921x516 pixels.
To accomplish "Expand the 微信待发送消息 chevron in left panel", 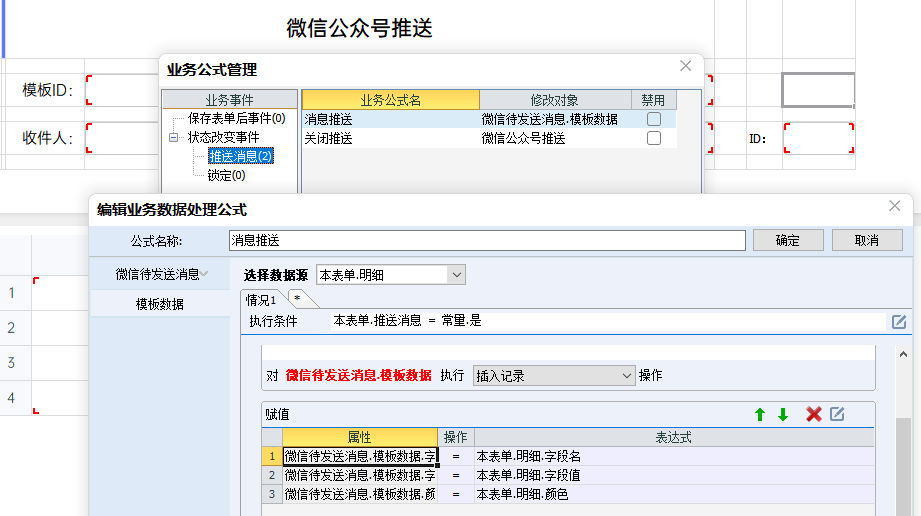I will pyautogui.click(x=204, y=274).
